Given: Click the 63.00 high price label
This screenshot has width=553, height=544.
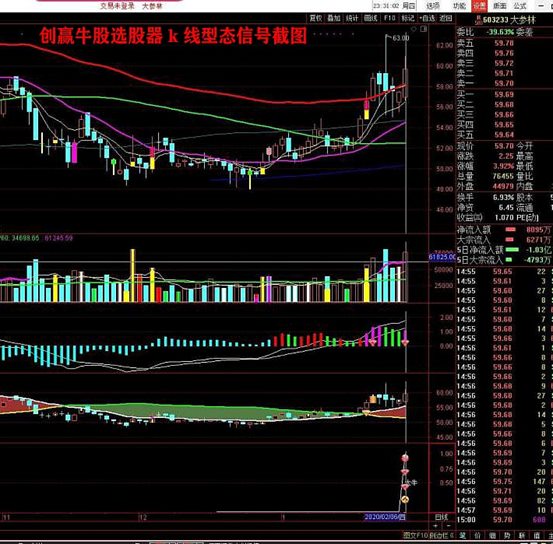Looking at the screenshot, I should click(401, 38).
